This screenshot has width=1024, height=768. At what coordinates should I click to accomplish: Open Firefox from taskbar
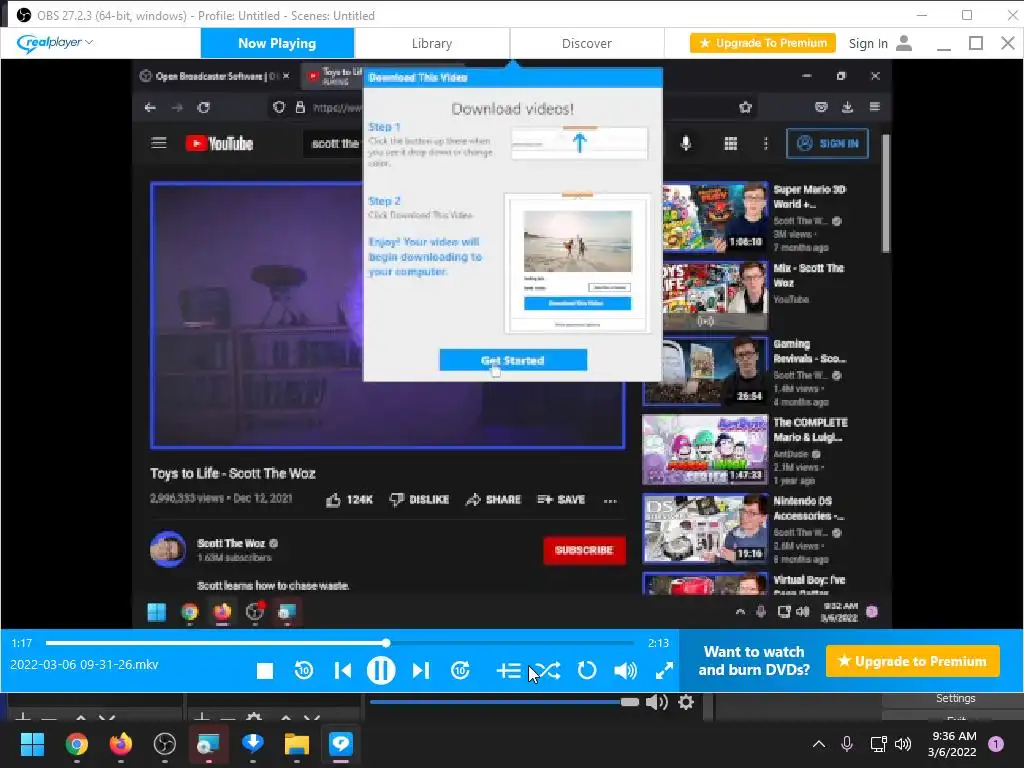point(120,744)
